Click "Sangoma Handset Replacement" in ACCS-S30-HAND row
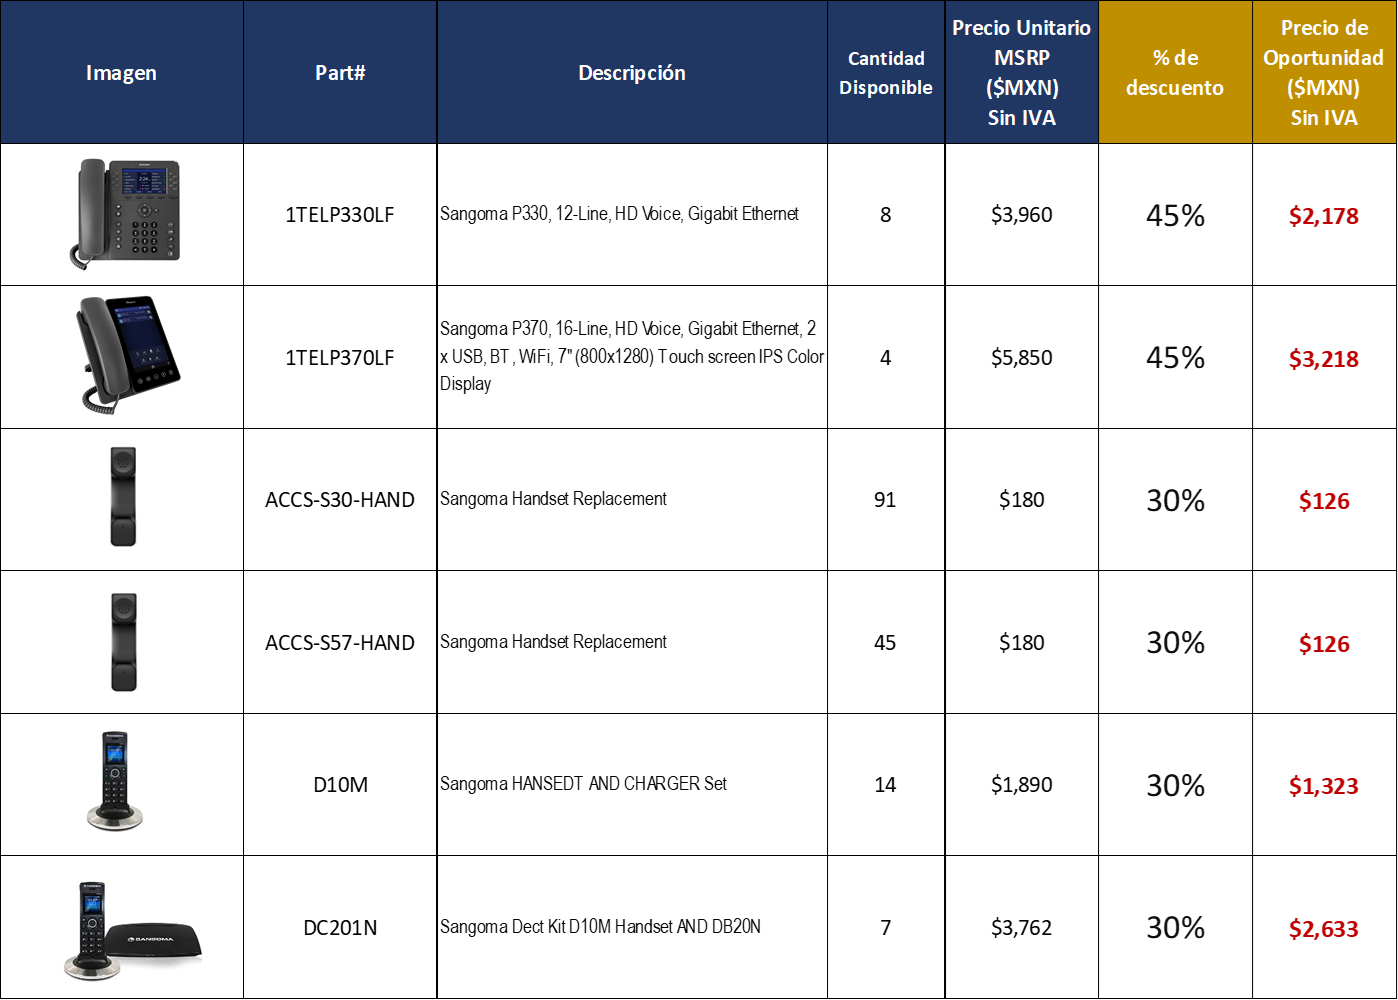Image resolution: width=1398 pixels, height=1000 pixels. (x=553, y=499)
